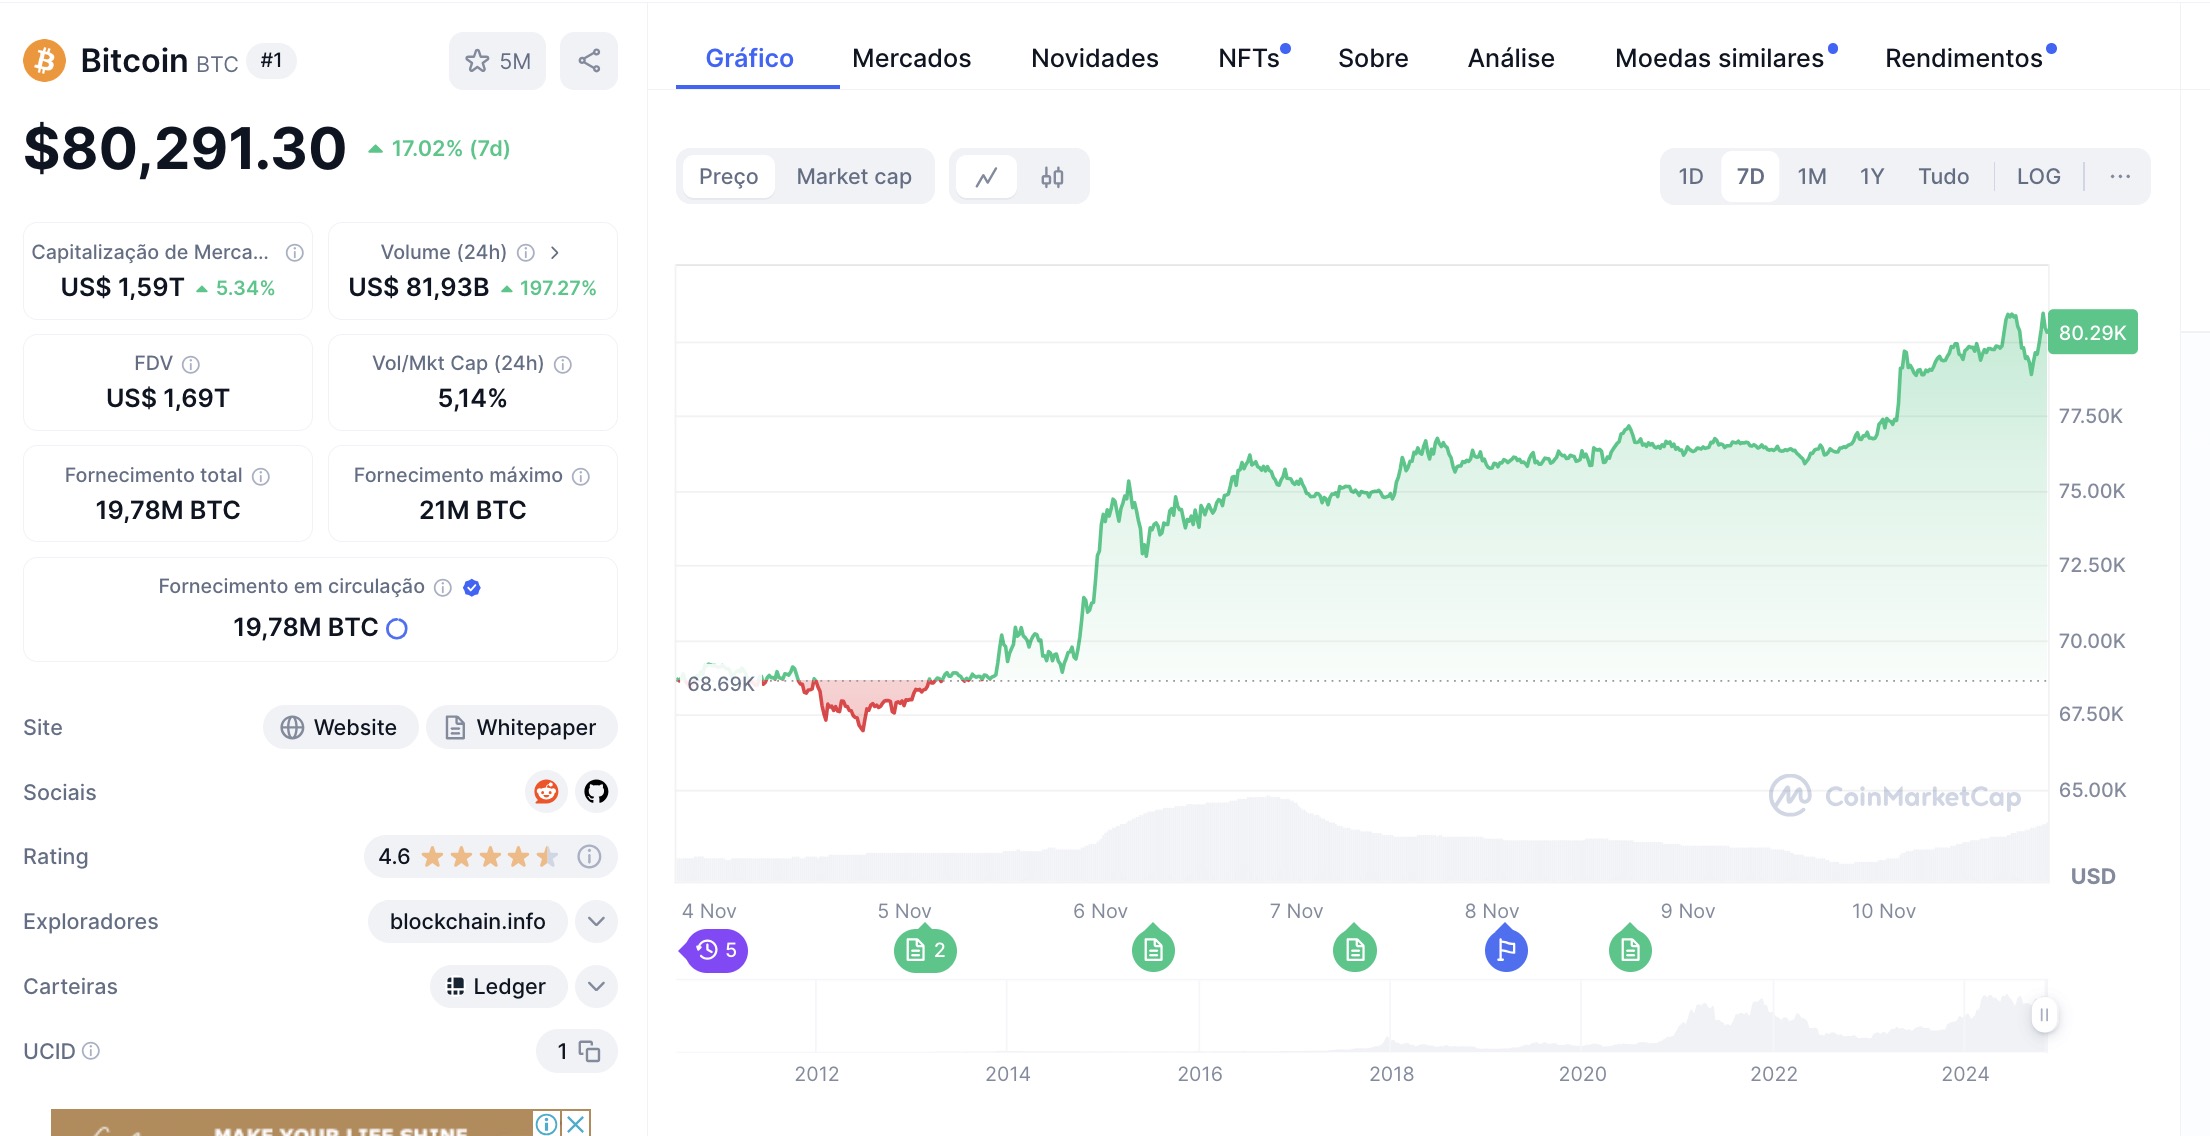This screenshot has width=2210, height=1136.
Task: Open the Website link
Action: pyautogui.click(x=340, y=727)
